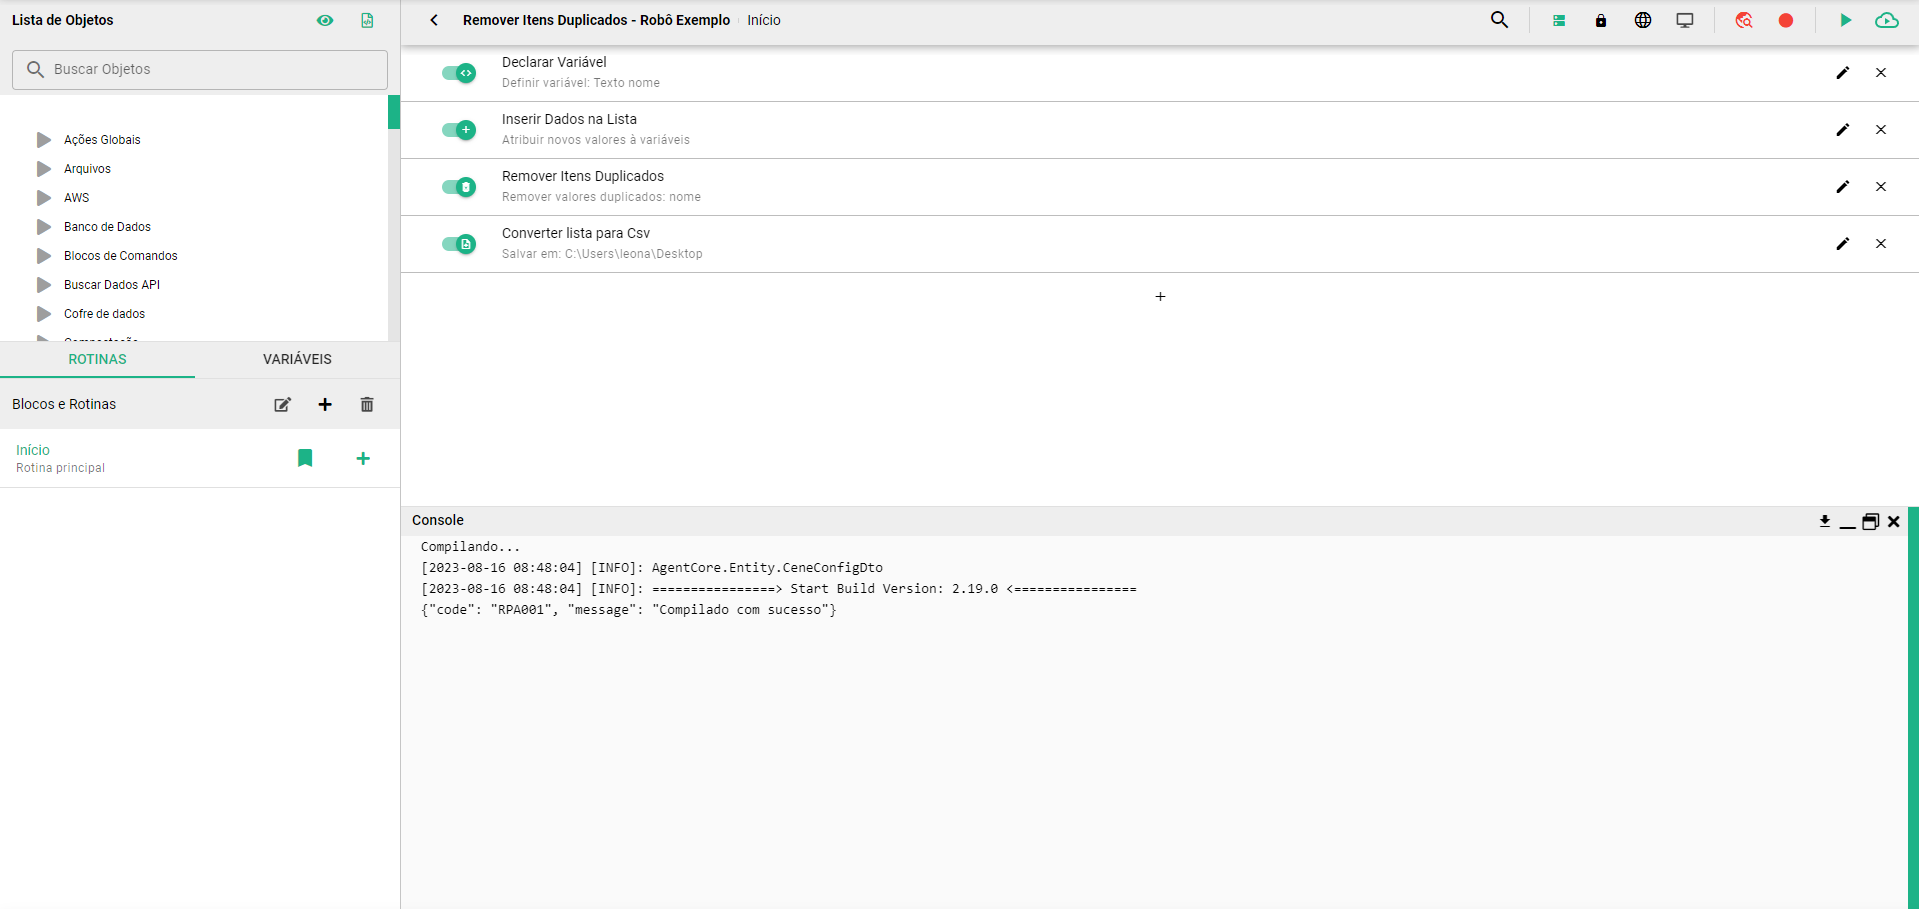This screenshot has width=1919, height=909.
Task: Disable the Declarar Variável step toggle
Action: 459,73
